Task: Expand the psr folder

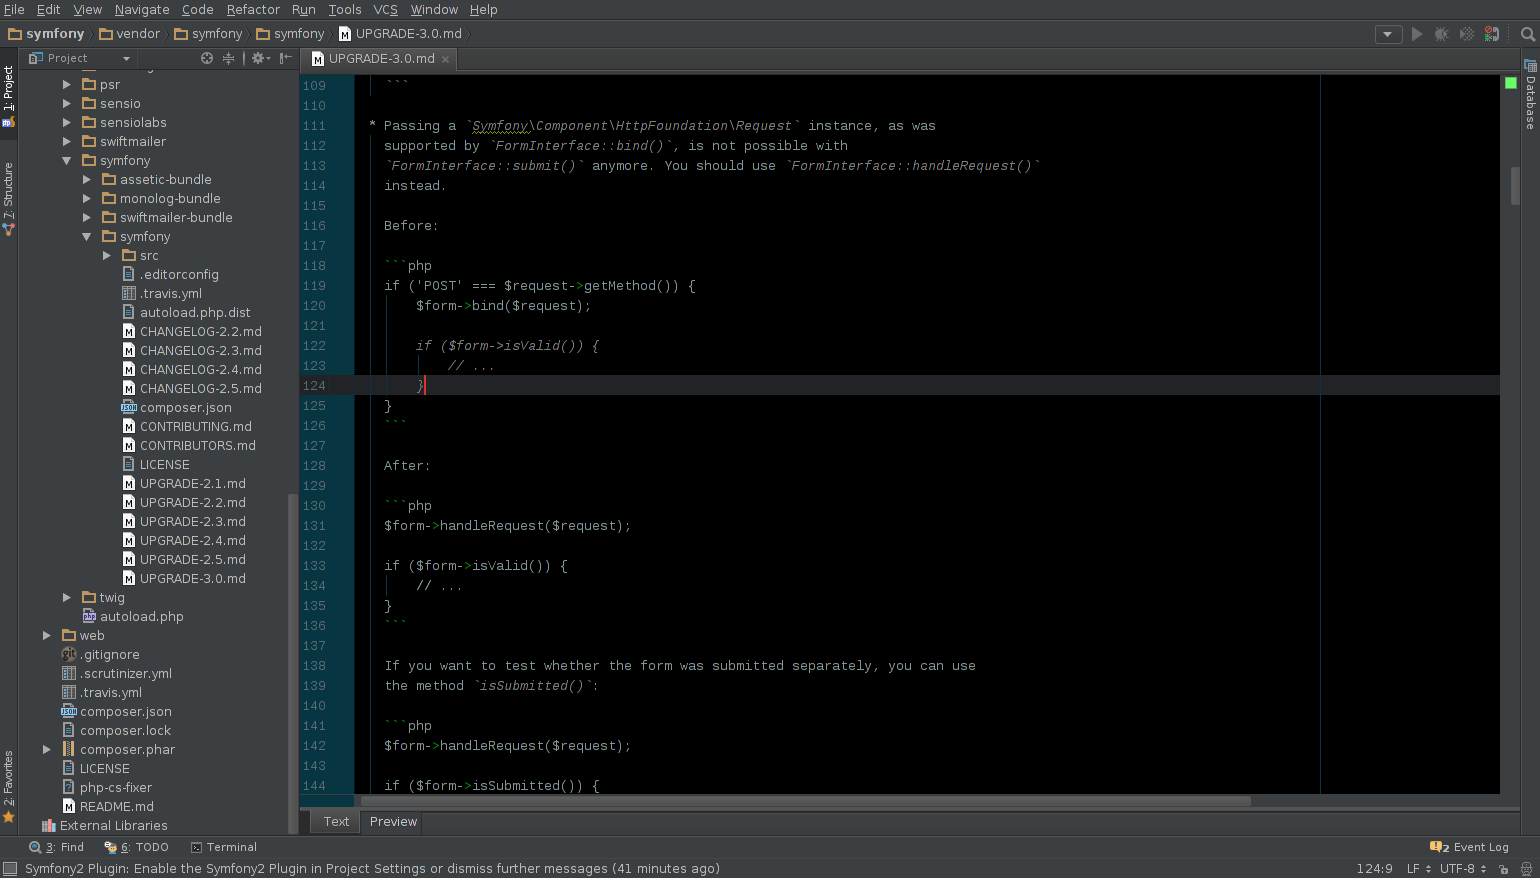Action: click(67, 85)
